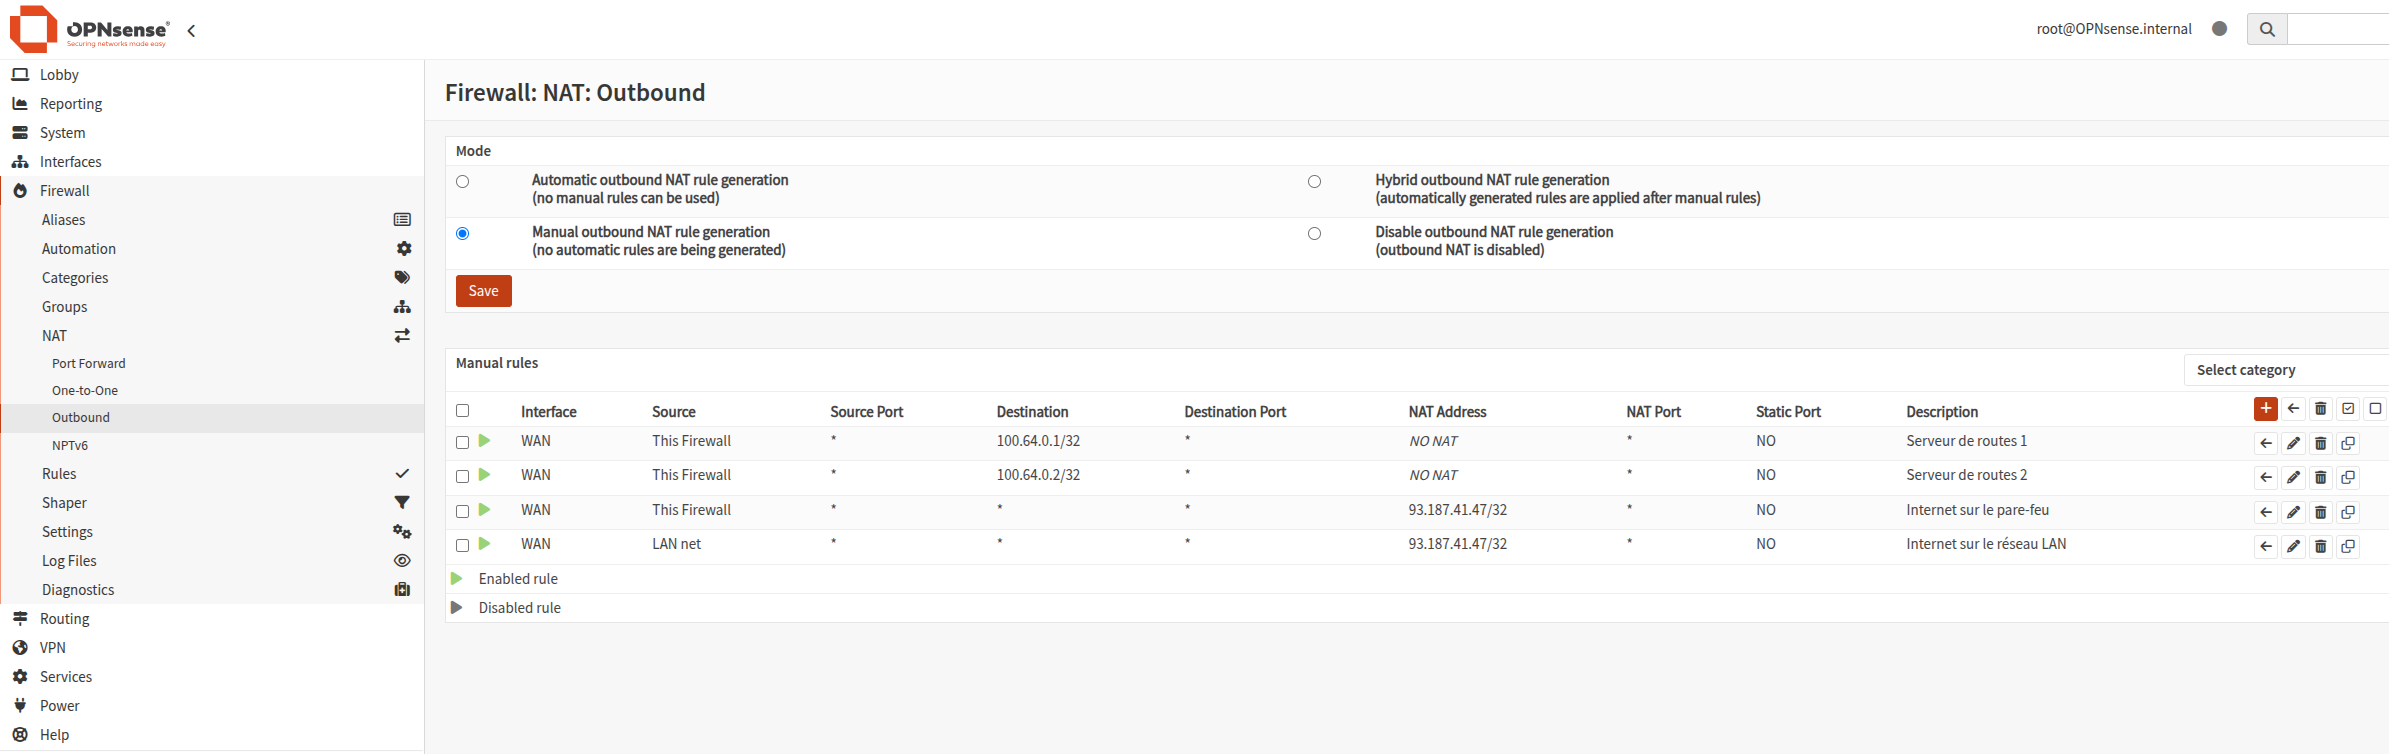Toggle the Serveur de routes 1 enabled arrow

point(484,441)
